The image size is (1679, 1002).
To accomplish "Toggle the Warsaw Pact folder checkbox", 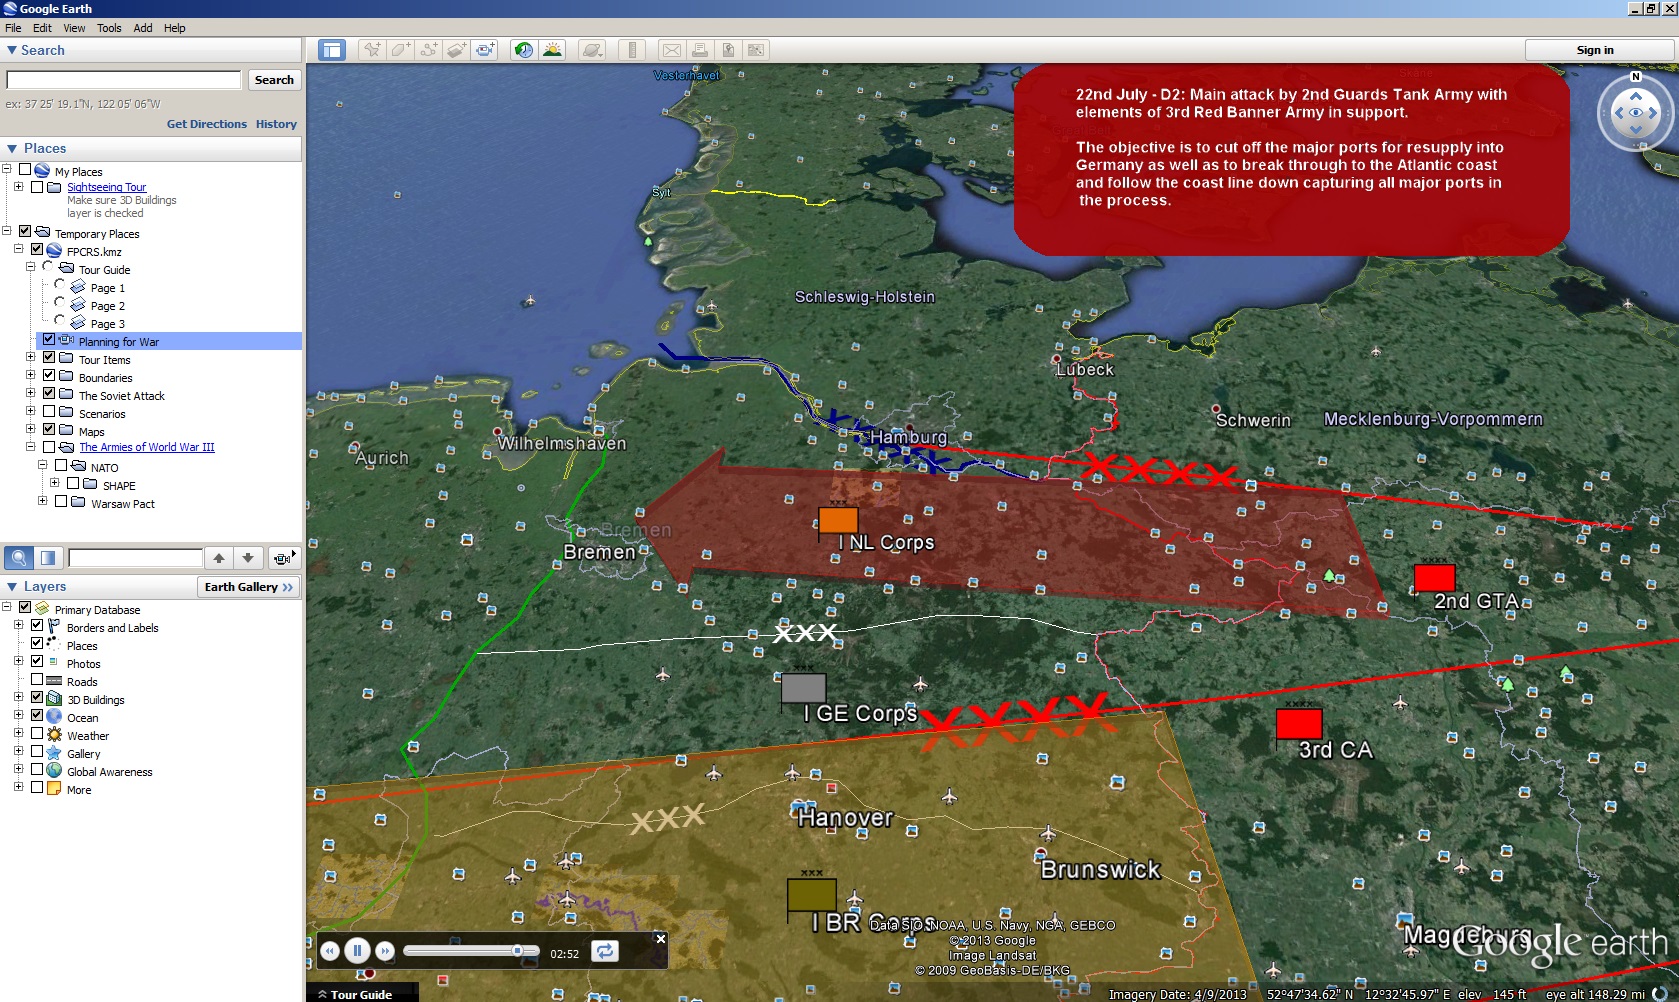I will click(x=61, y=502).
